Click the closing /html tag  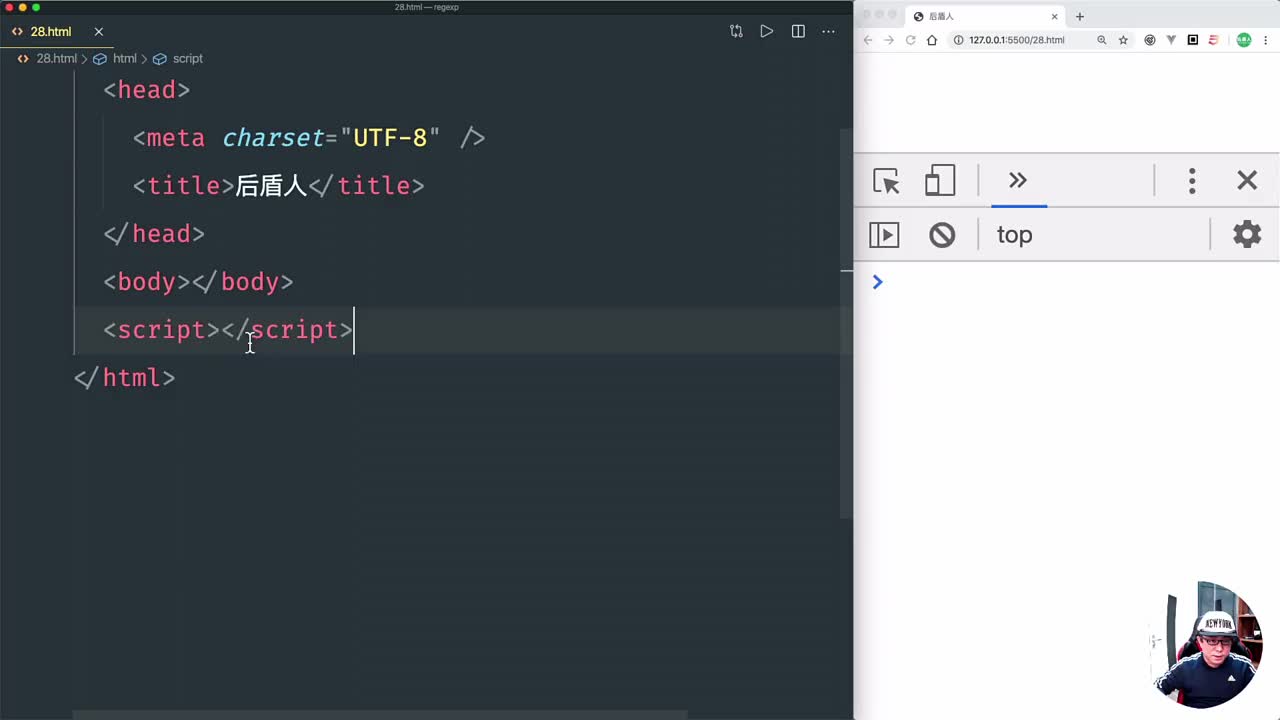(x=125, y=378)
